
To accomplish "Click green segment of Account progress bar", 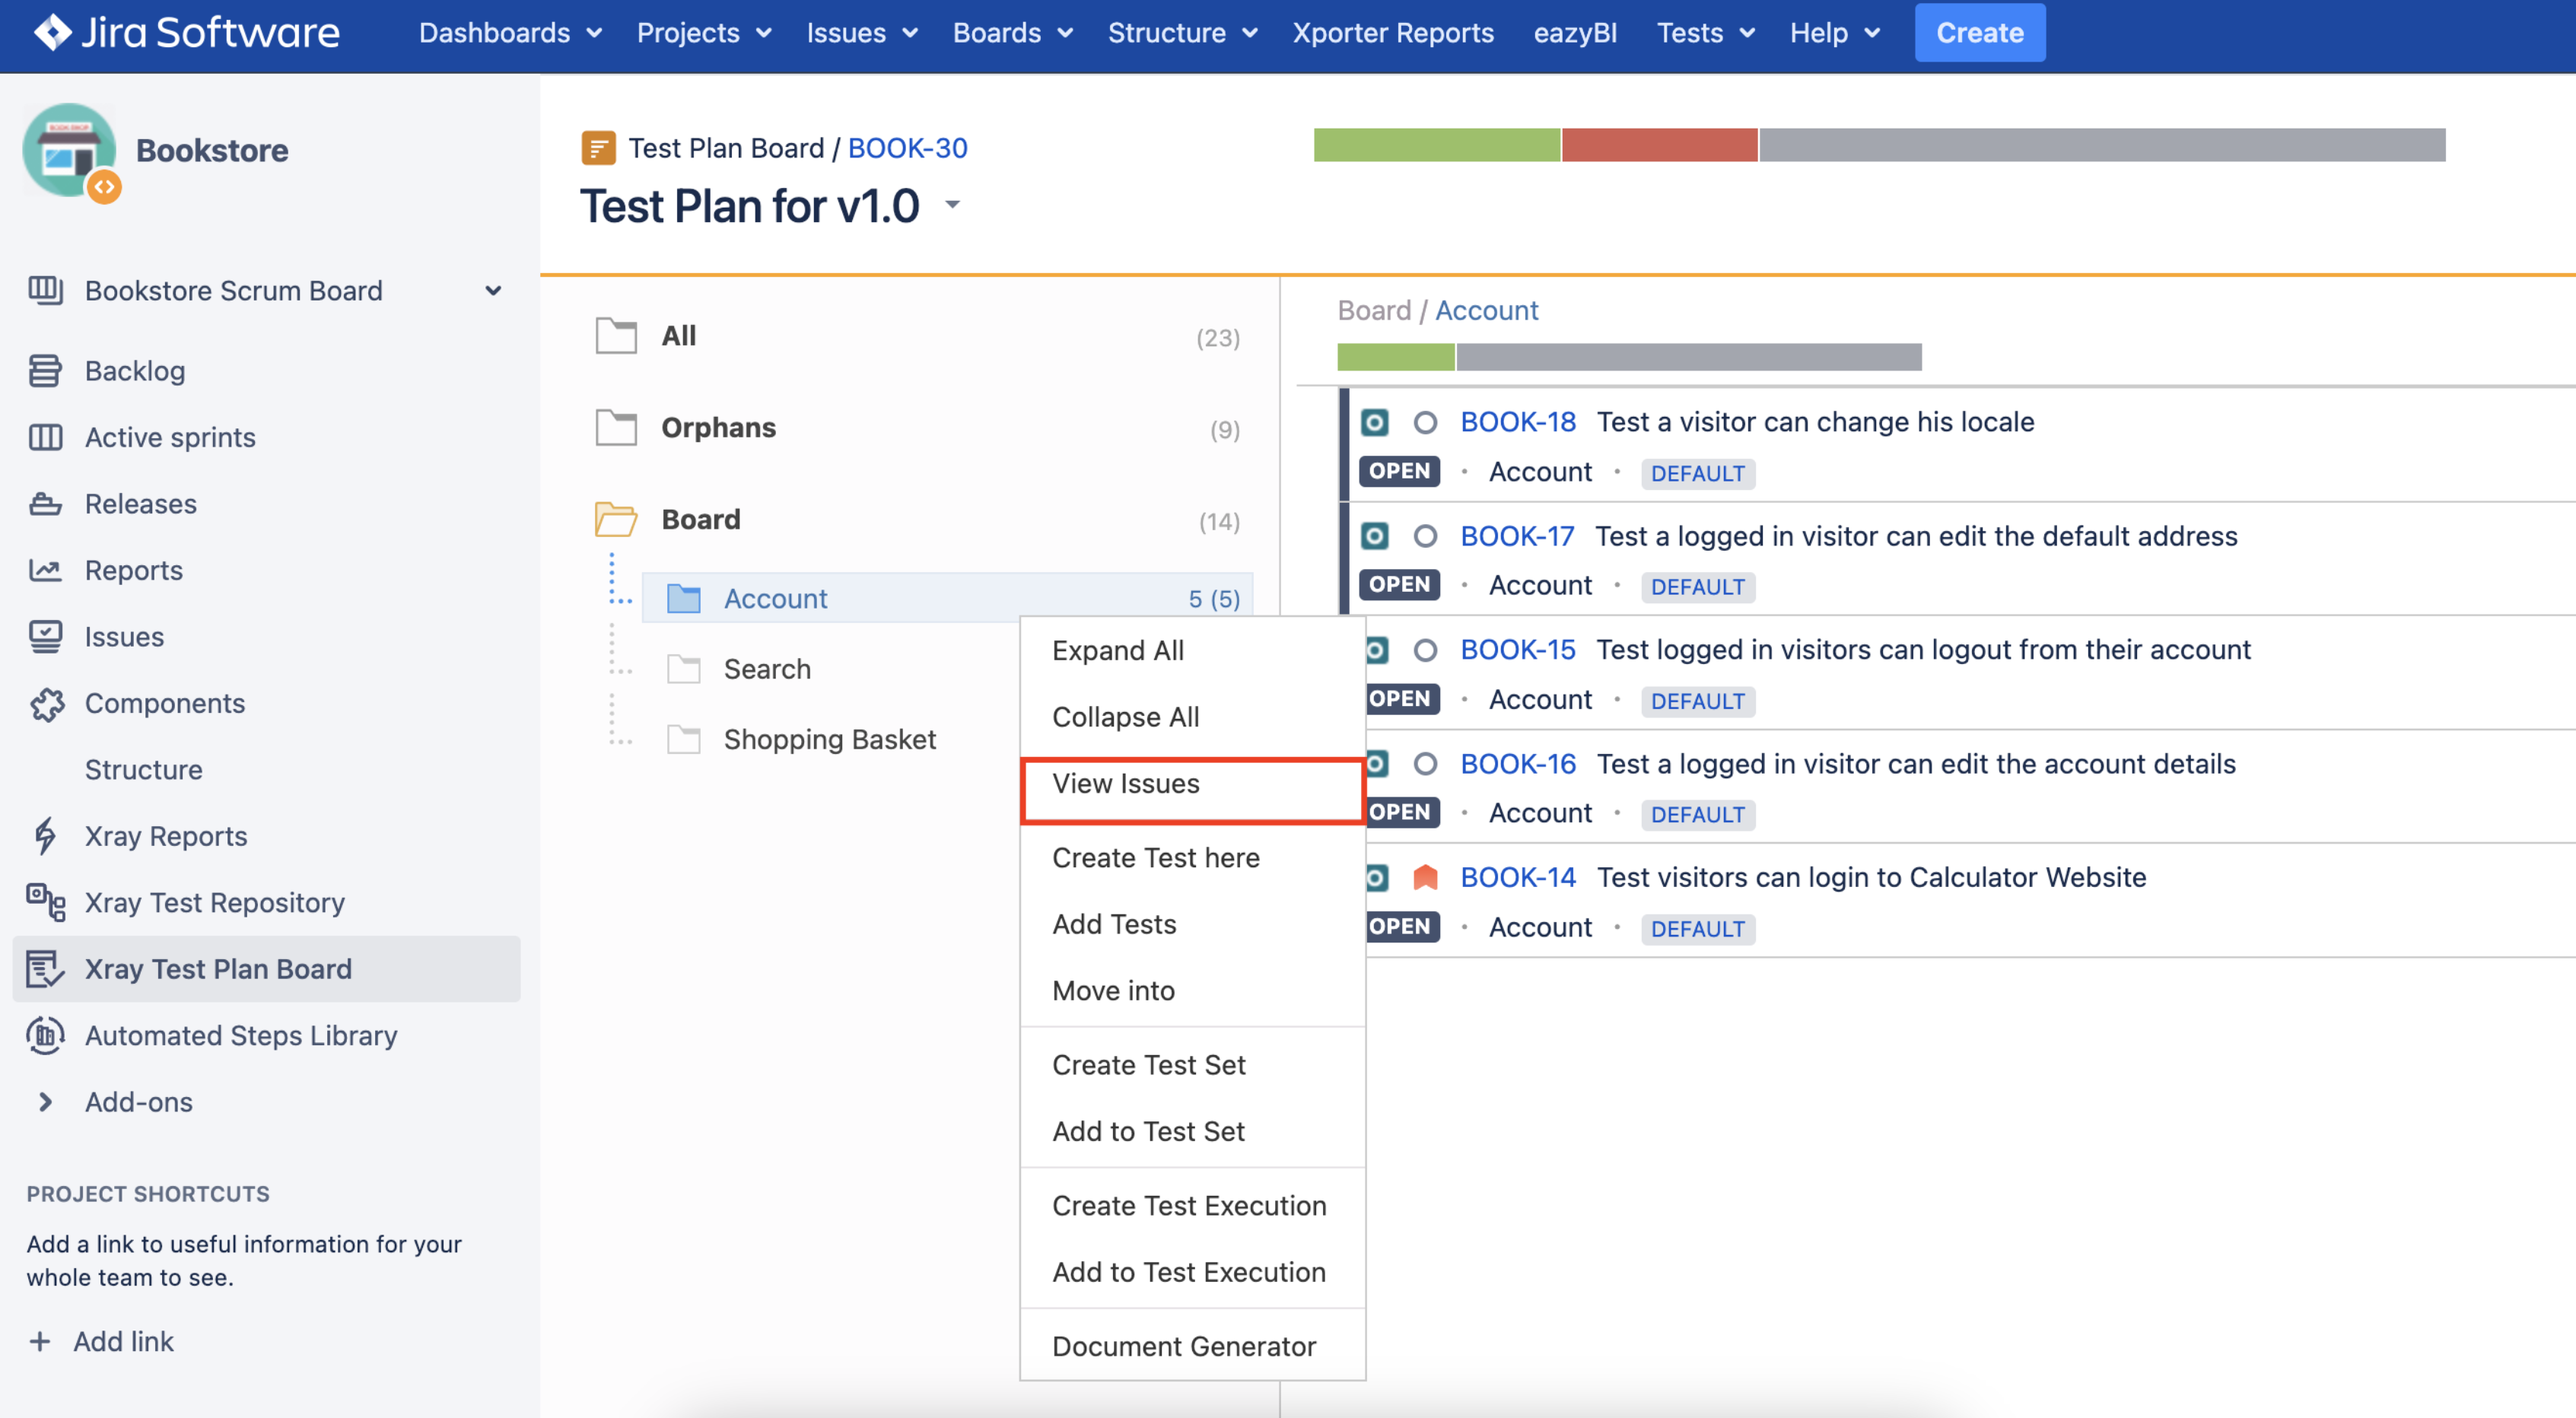I will point(1395,357).
